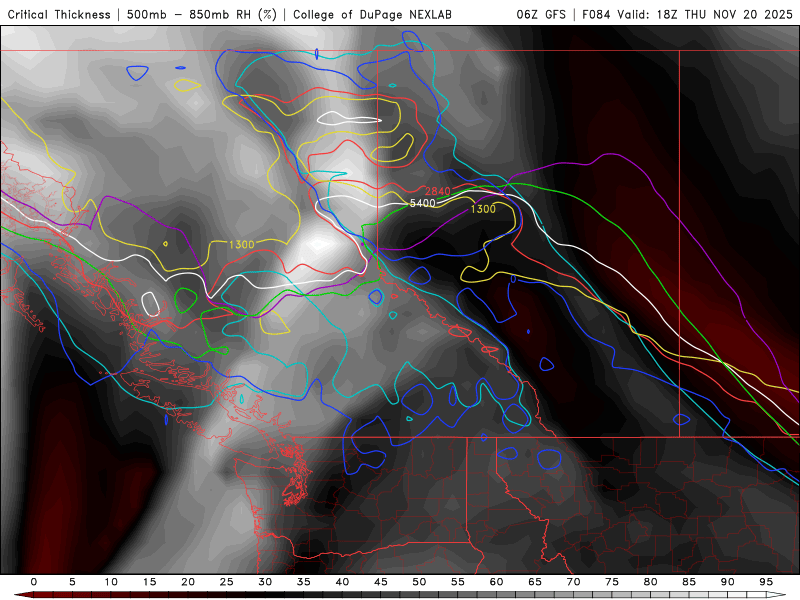Click the "35" value on the color scale
The image size is (800, 600).
304,582
